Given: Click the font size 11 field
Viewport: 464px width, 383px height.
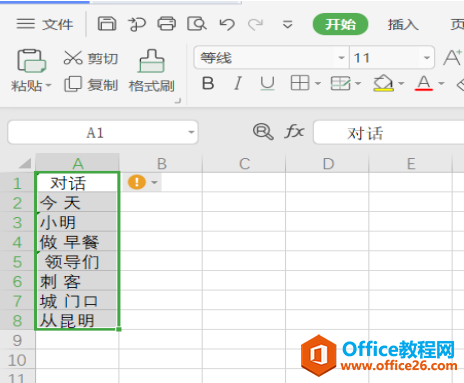Looking at the screenshot, I should click(x=385, y=58).
